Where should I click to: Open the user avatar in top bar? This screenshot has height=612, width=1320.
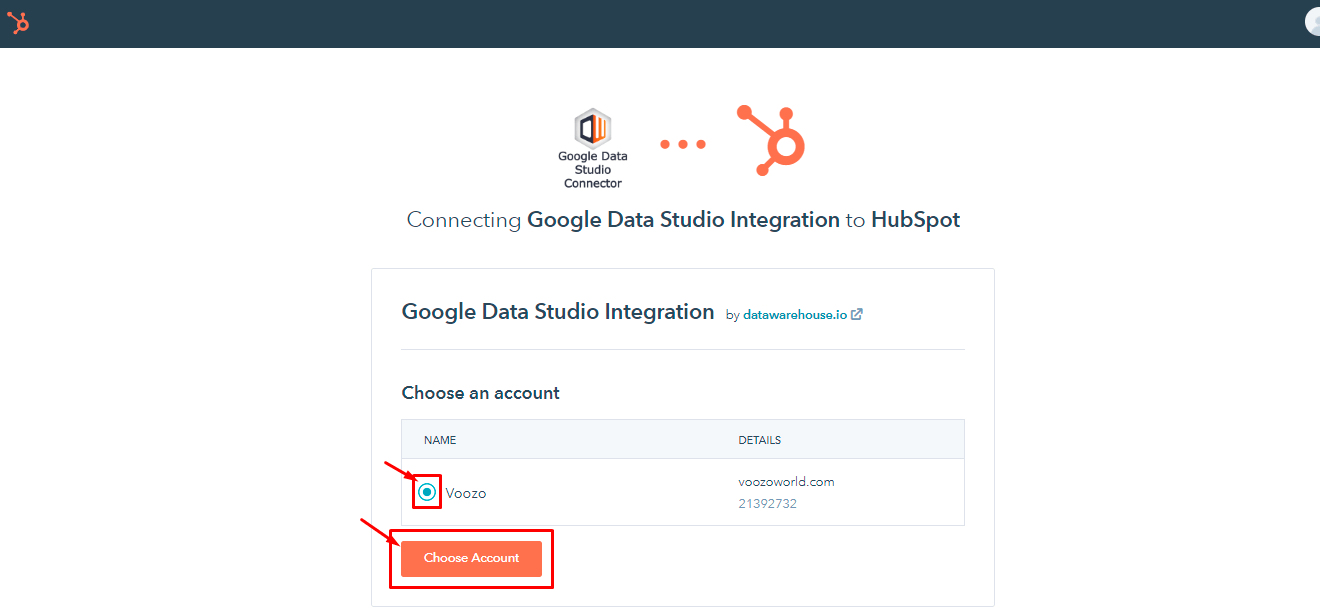click(x=1313, y=22)
